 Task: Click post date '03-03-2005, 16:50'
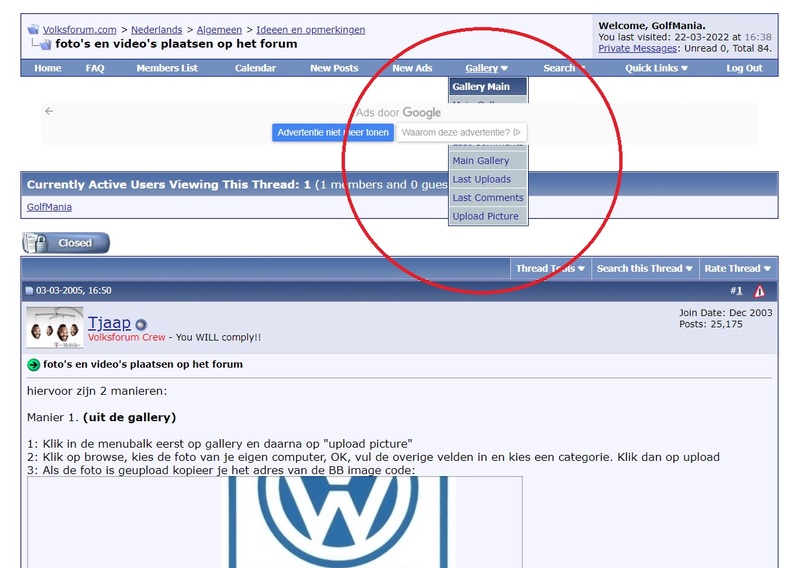tap(73, 291)
